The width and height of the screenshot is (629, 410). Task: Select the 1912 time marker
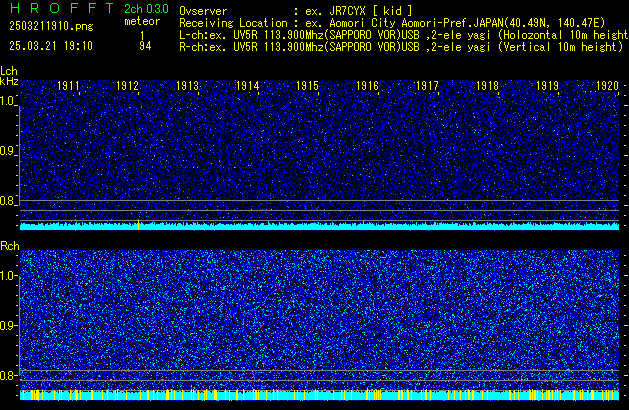click(128, 86)
